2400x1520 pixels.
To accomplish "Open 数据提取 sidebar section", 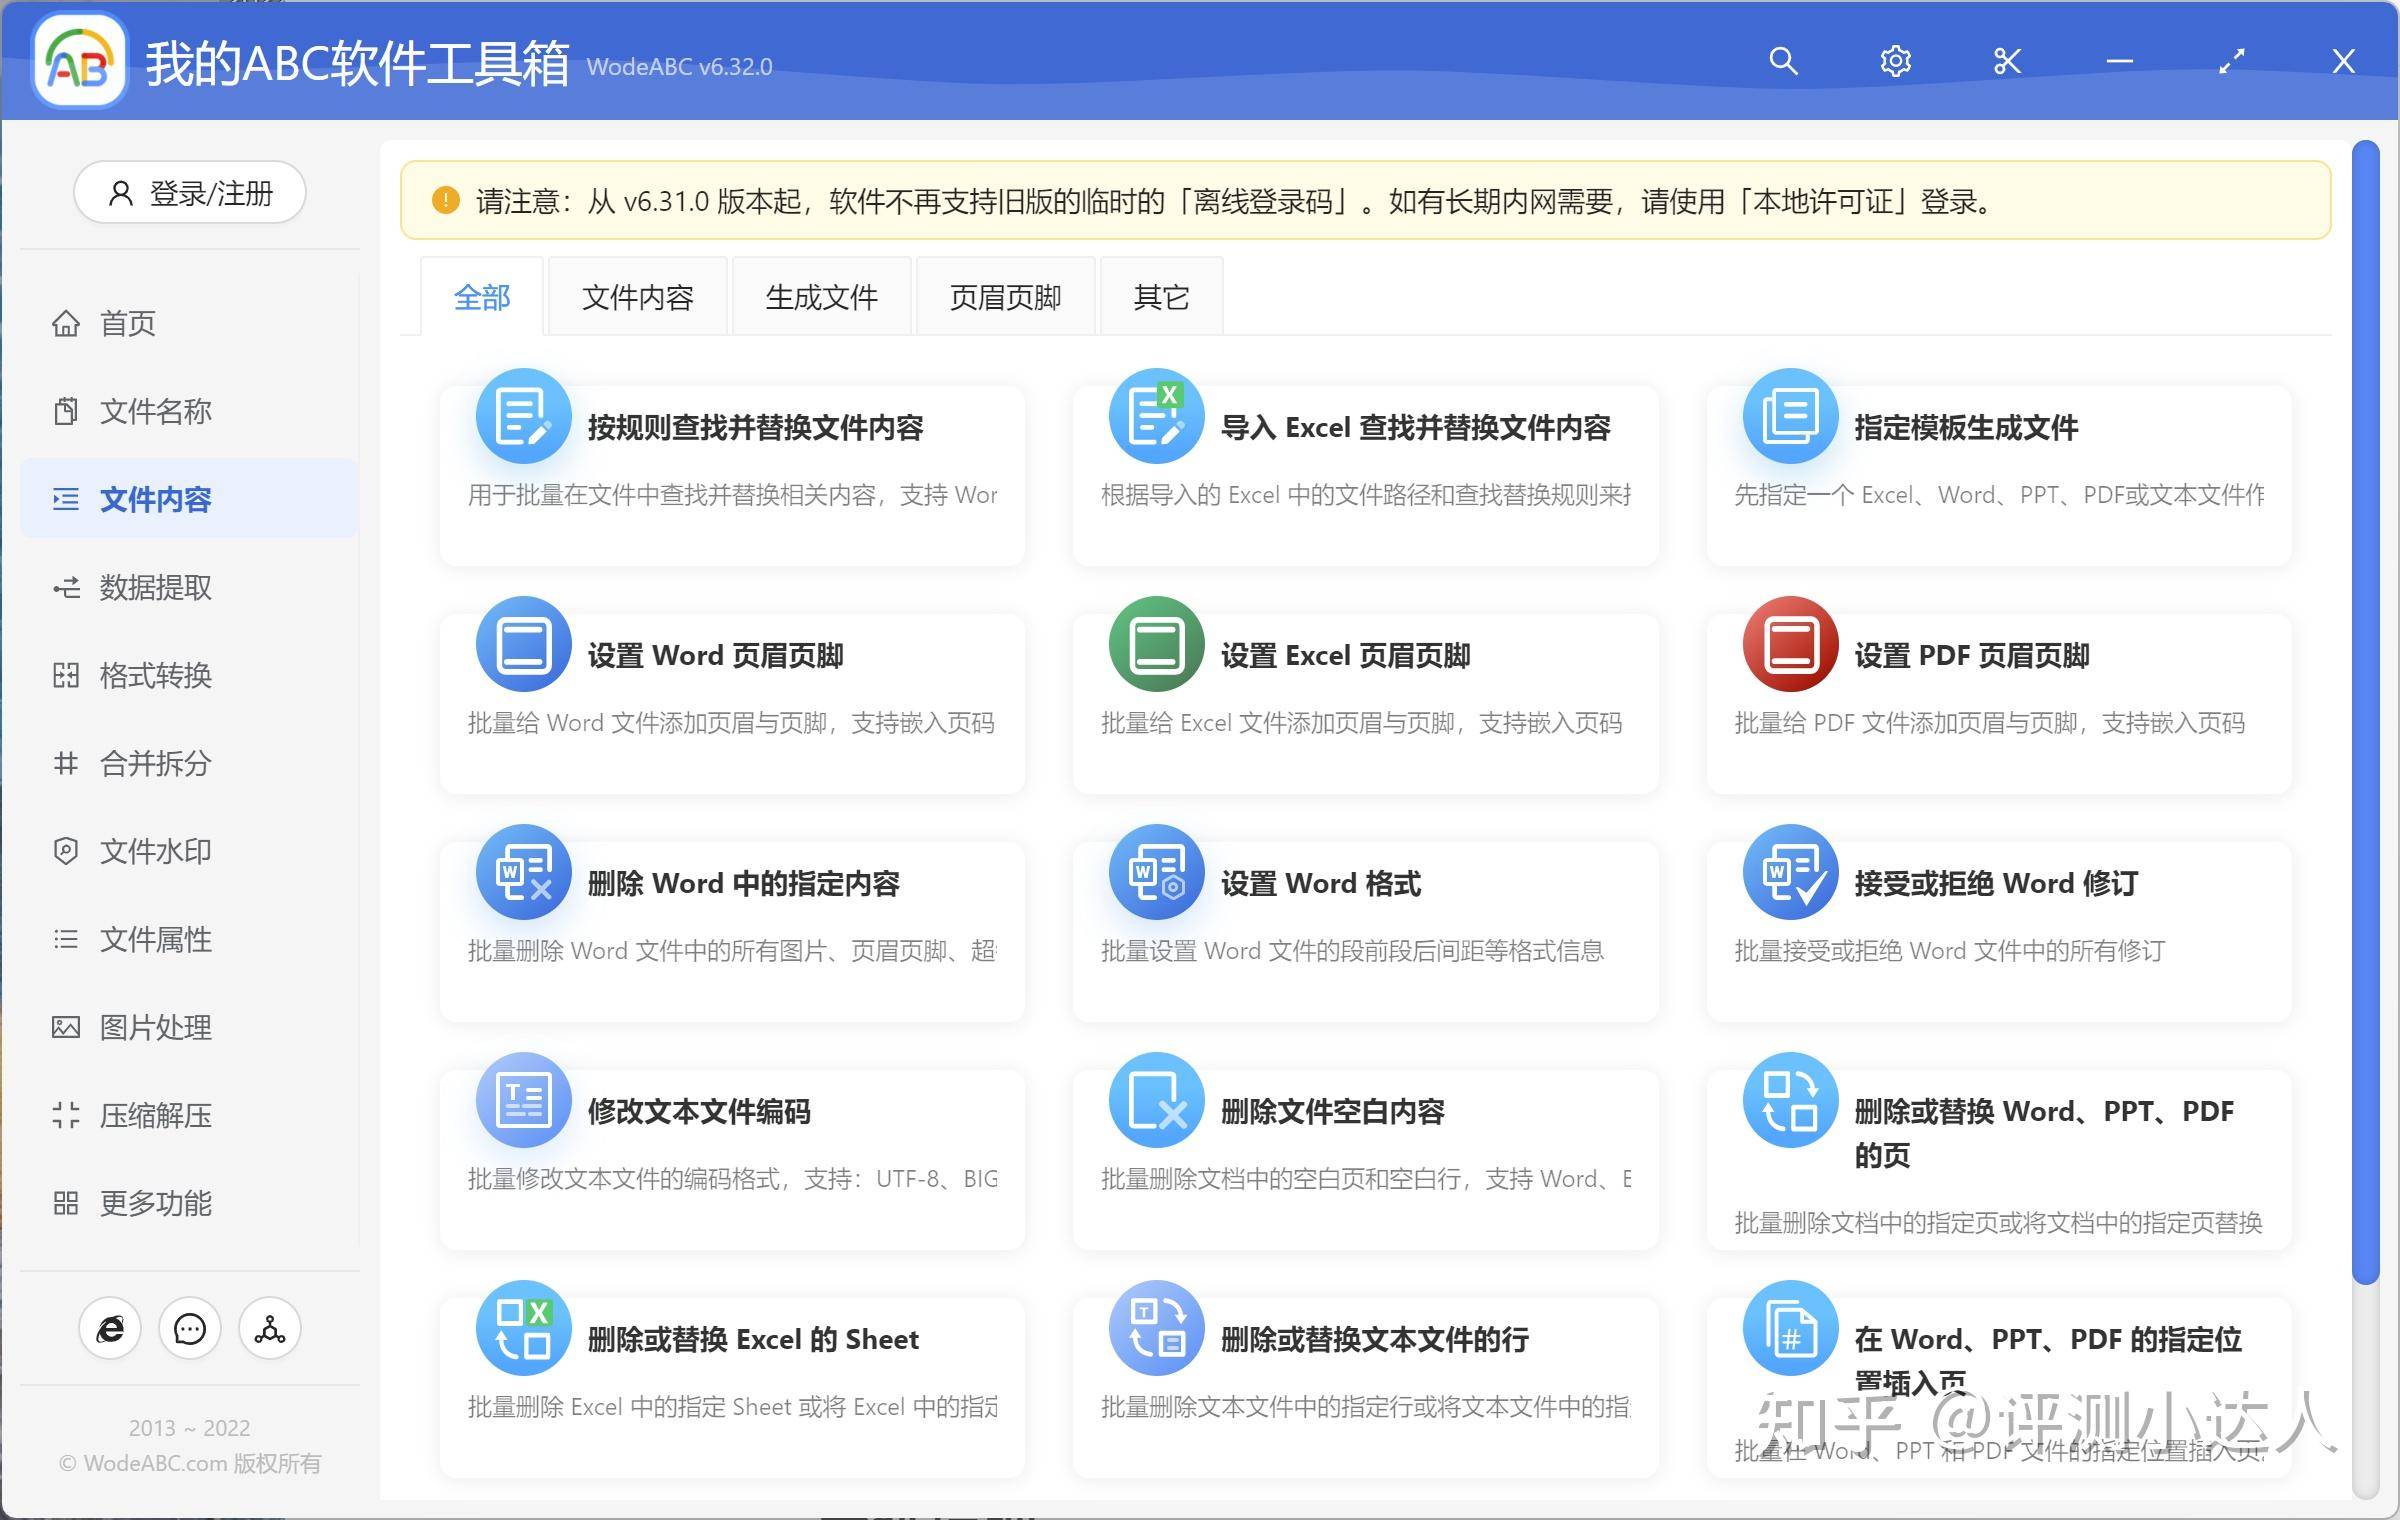I will (190, 587).
